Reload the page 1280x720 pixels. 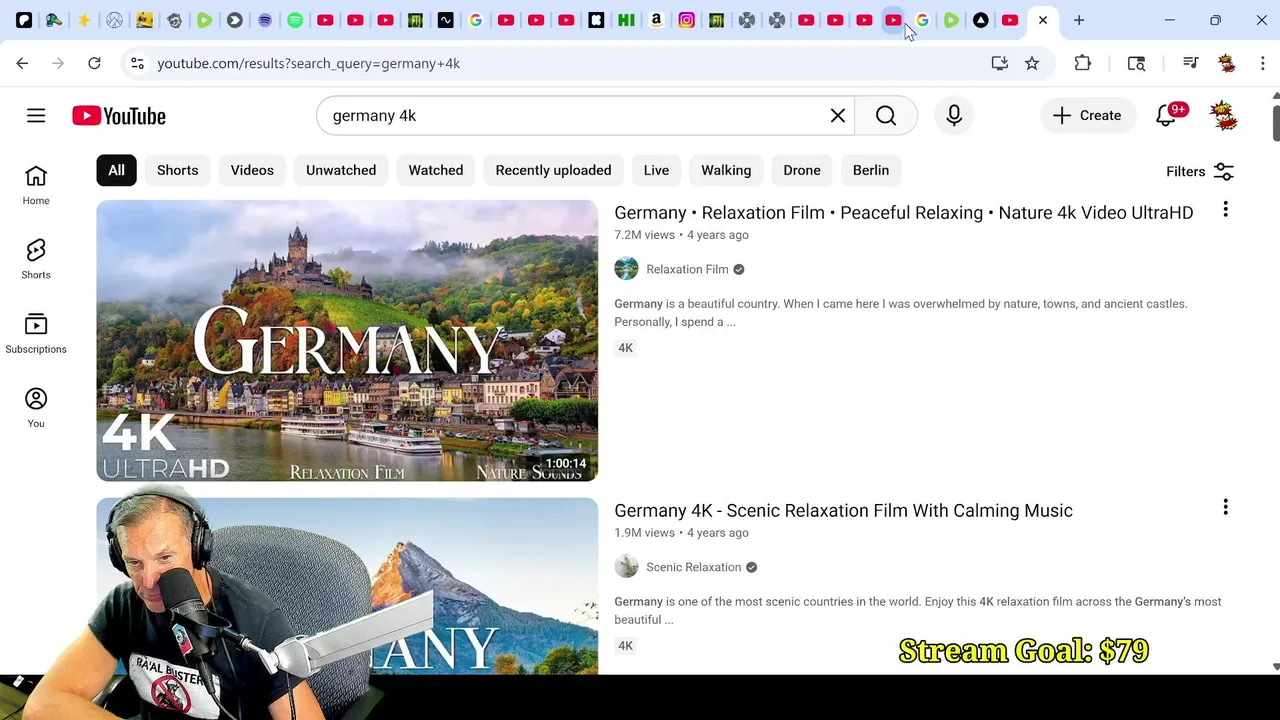(x=94, y=63)
